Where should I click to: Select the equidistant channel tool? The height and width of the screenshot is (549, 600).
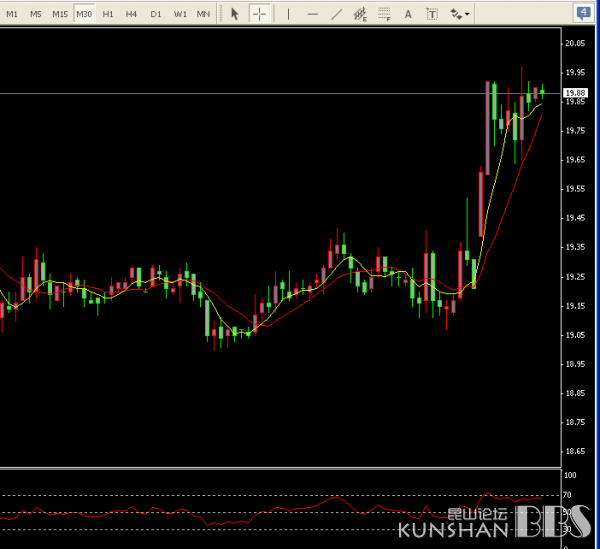361,14
